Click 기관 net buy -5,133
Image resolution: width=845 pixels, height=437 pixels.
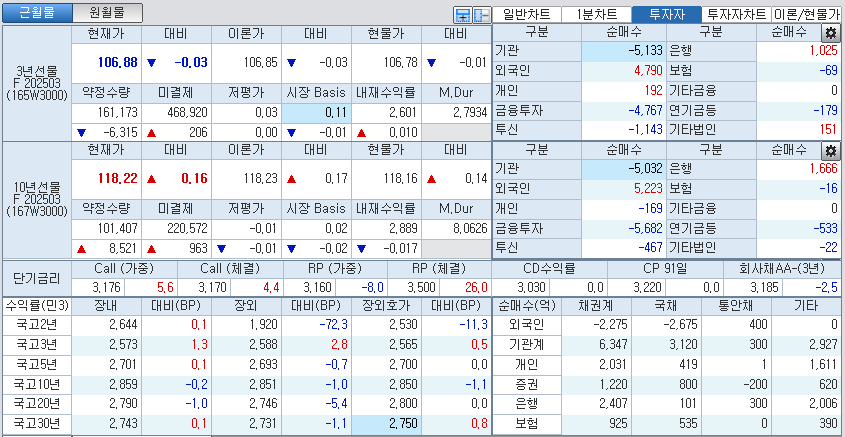point(645,51)
